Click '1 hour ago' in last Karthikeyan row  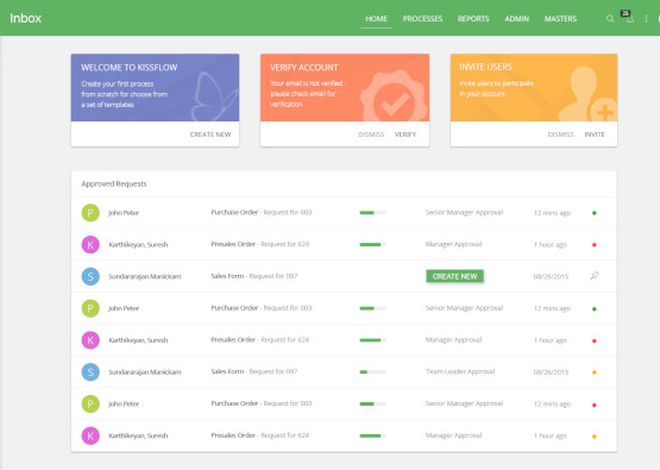550,436
